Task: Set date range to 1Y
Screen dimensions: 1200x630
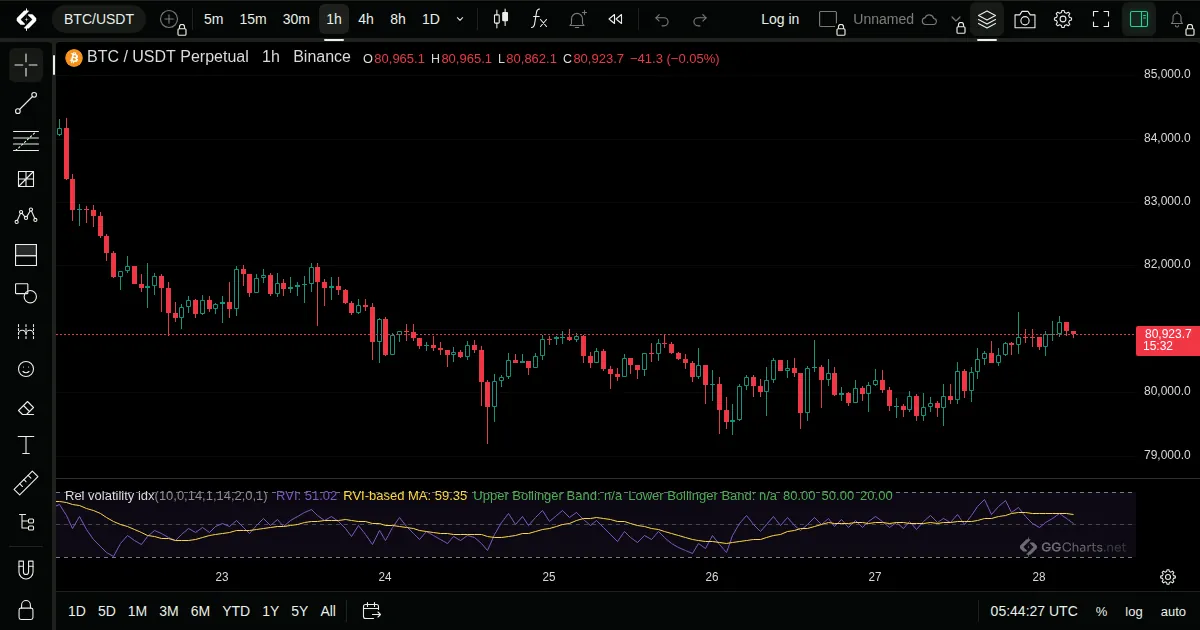Action: 271,611
